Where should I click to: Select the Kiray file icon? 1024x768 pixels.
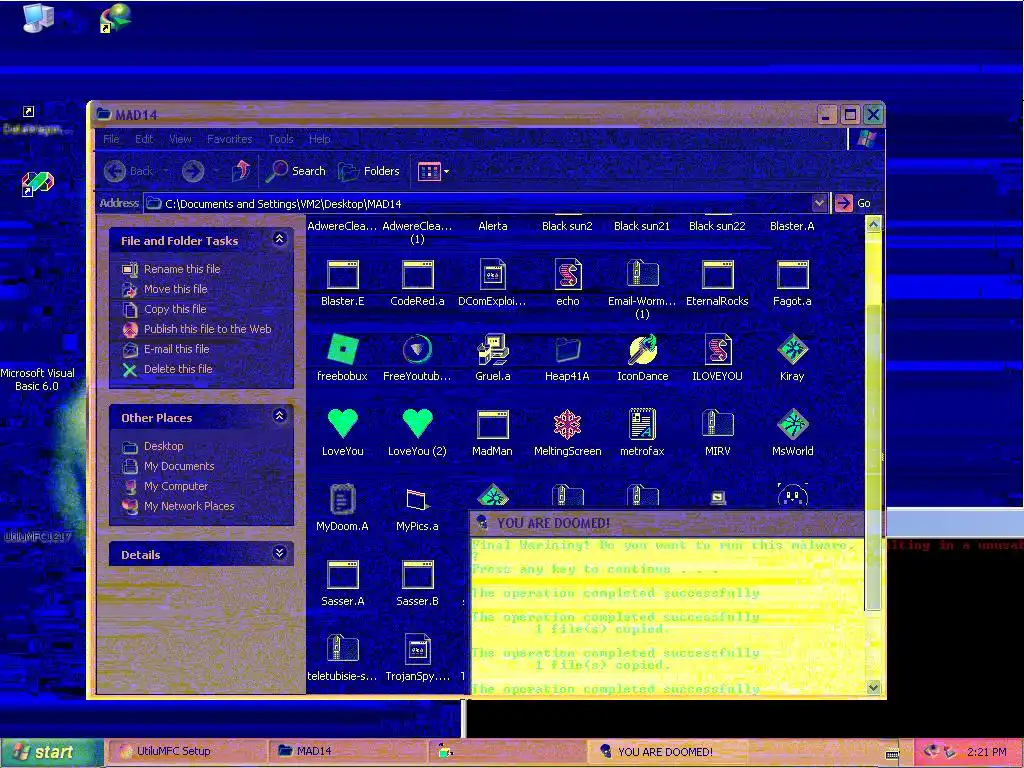[792, 349]
